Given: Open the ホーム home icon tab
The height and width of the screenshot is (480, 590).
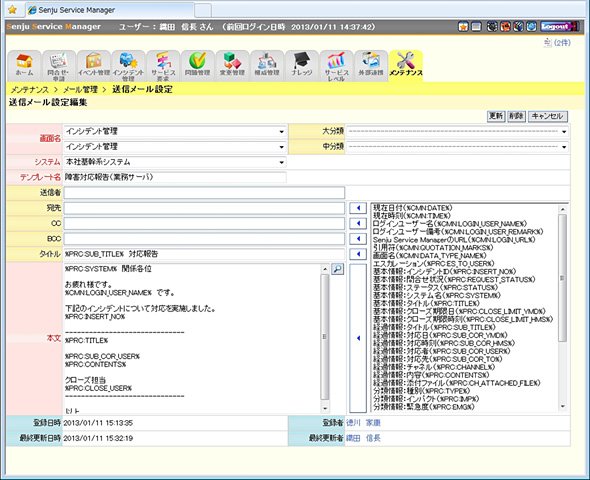Looking at the screenshot, I should click(24, 65).
